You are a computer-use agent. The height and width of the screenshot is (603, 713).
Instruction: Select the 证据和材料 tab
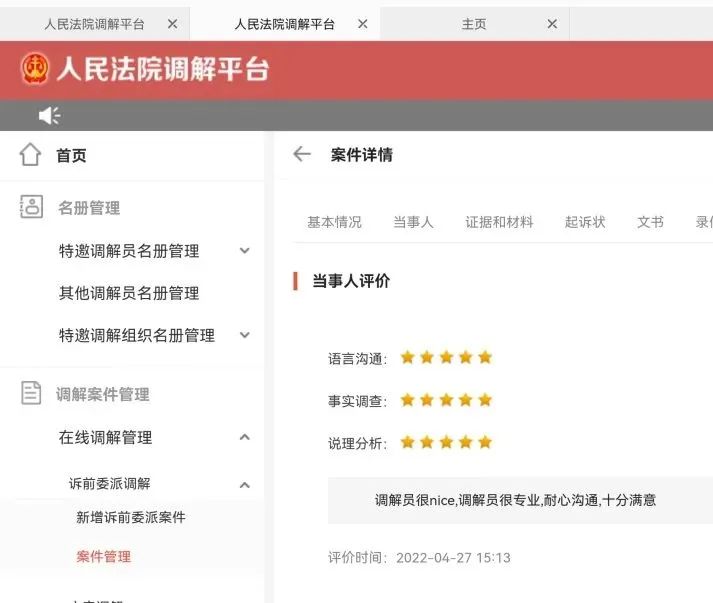coord(499,222)
